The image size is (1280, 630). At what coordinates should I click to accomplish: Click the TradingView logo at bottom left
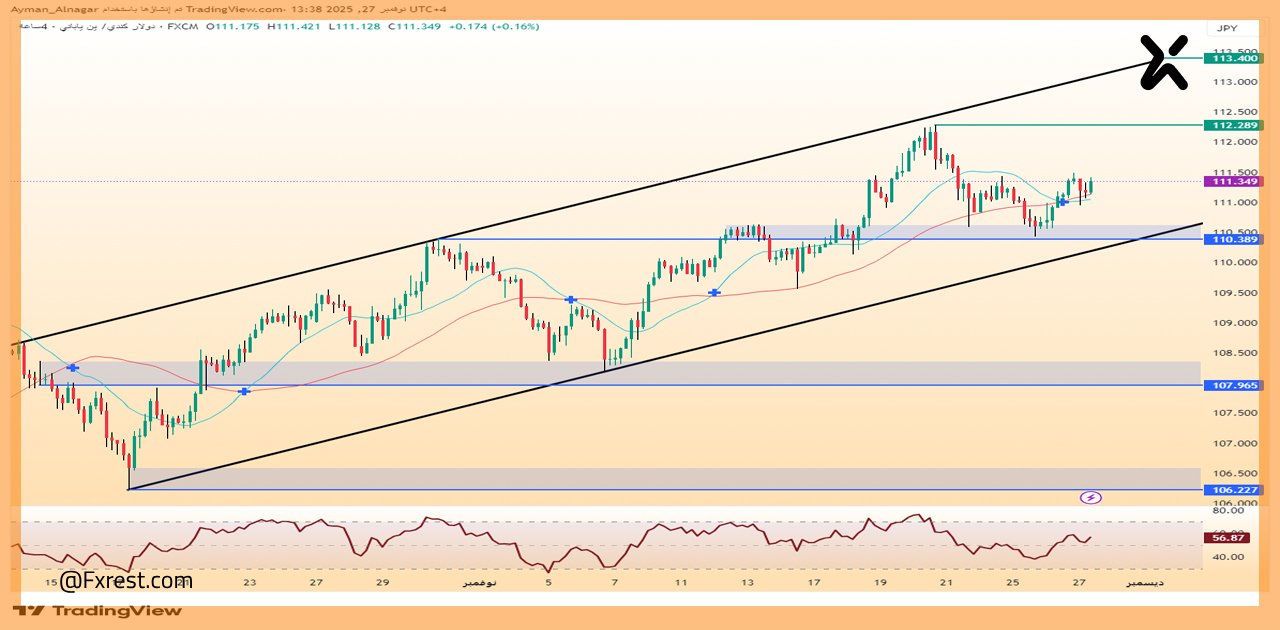tap(95, 611)
